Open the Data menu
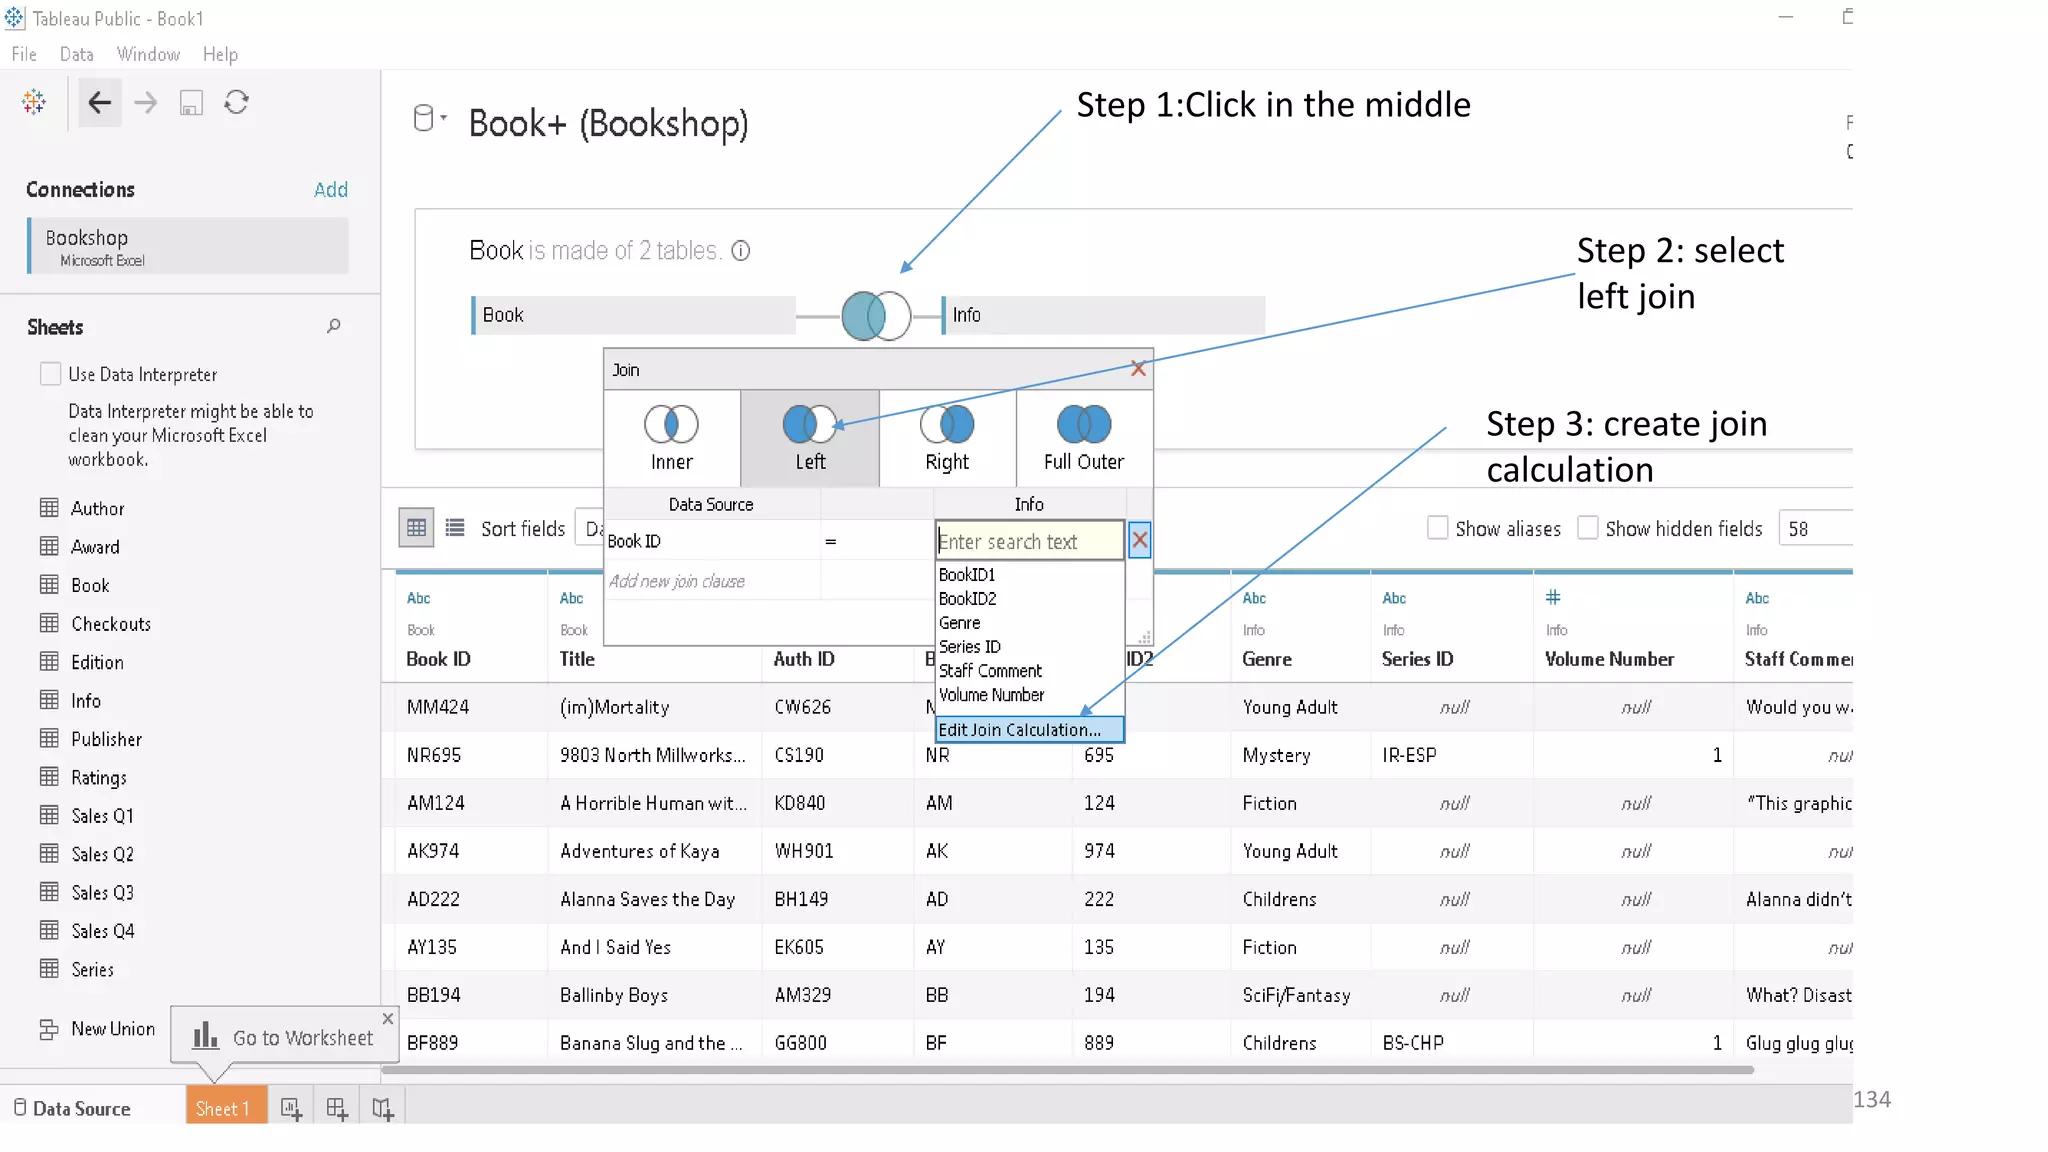The image size is (2048, 1152). pyautogui.click(x=77, y=54)
